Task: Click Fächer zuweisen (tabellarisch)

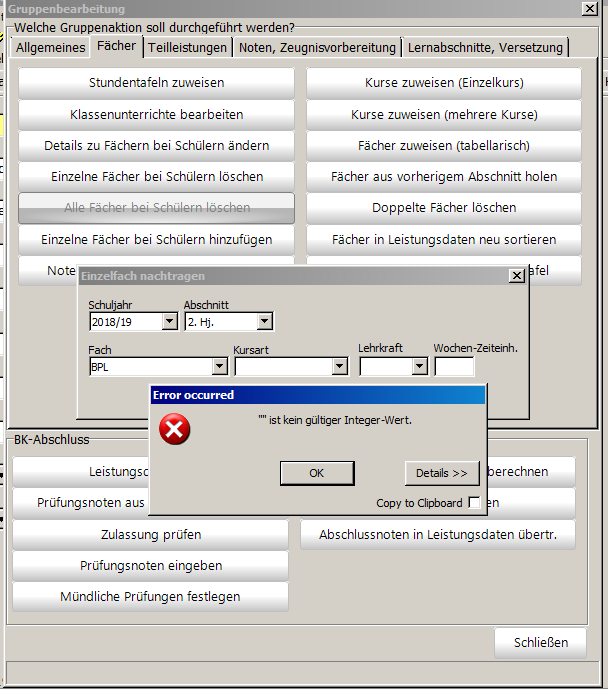Action: [x=444, y=146]
